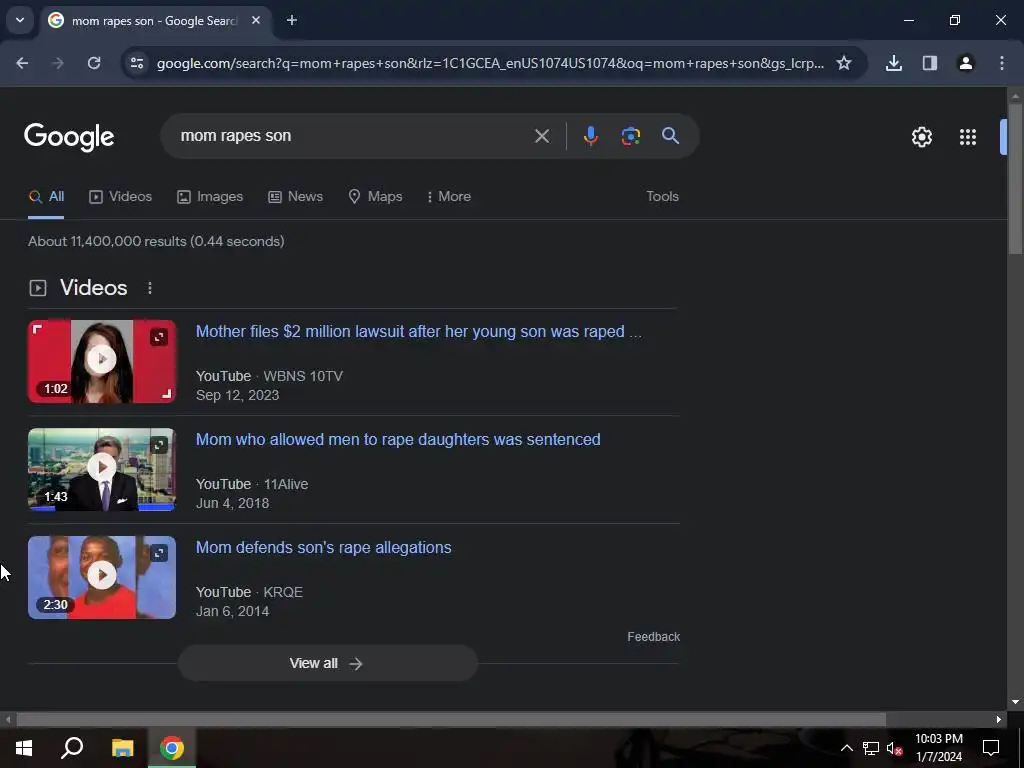Expand preview on 11Alive thumbnail
The image size is (1024, 768).
tap(159, 445)
